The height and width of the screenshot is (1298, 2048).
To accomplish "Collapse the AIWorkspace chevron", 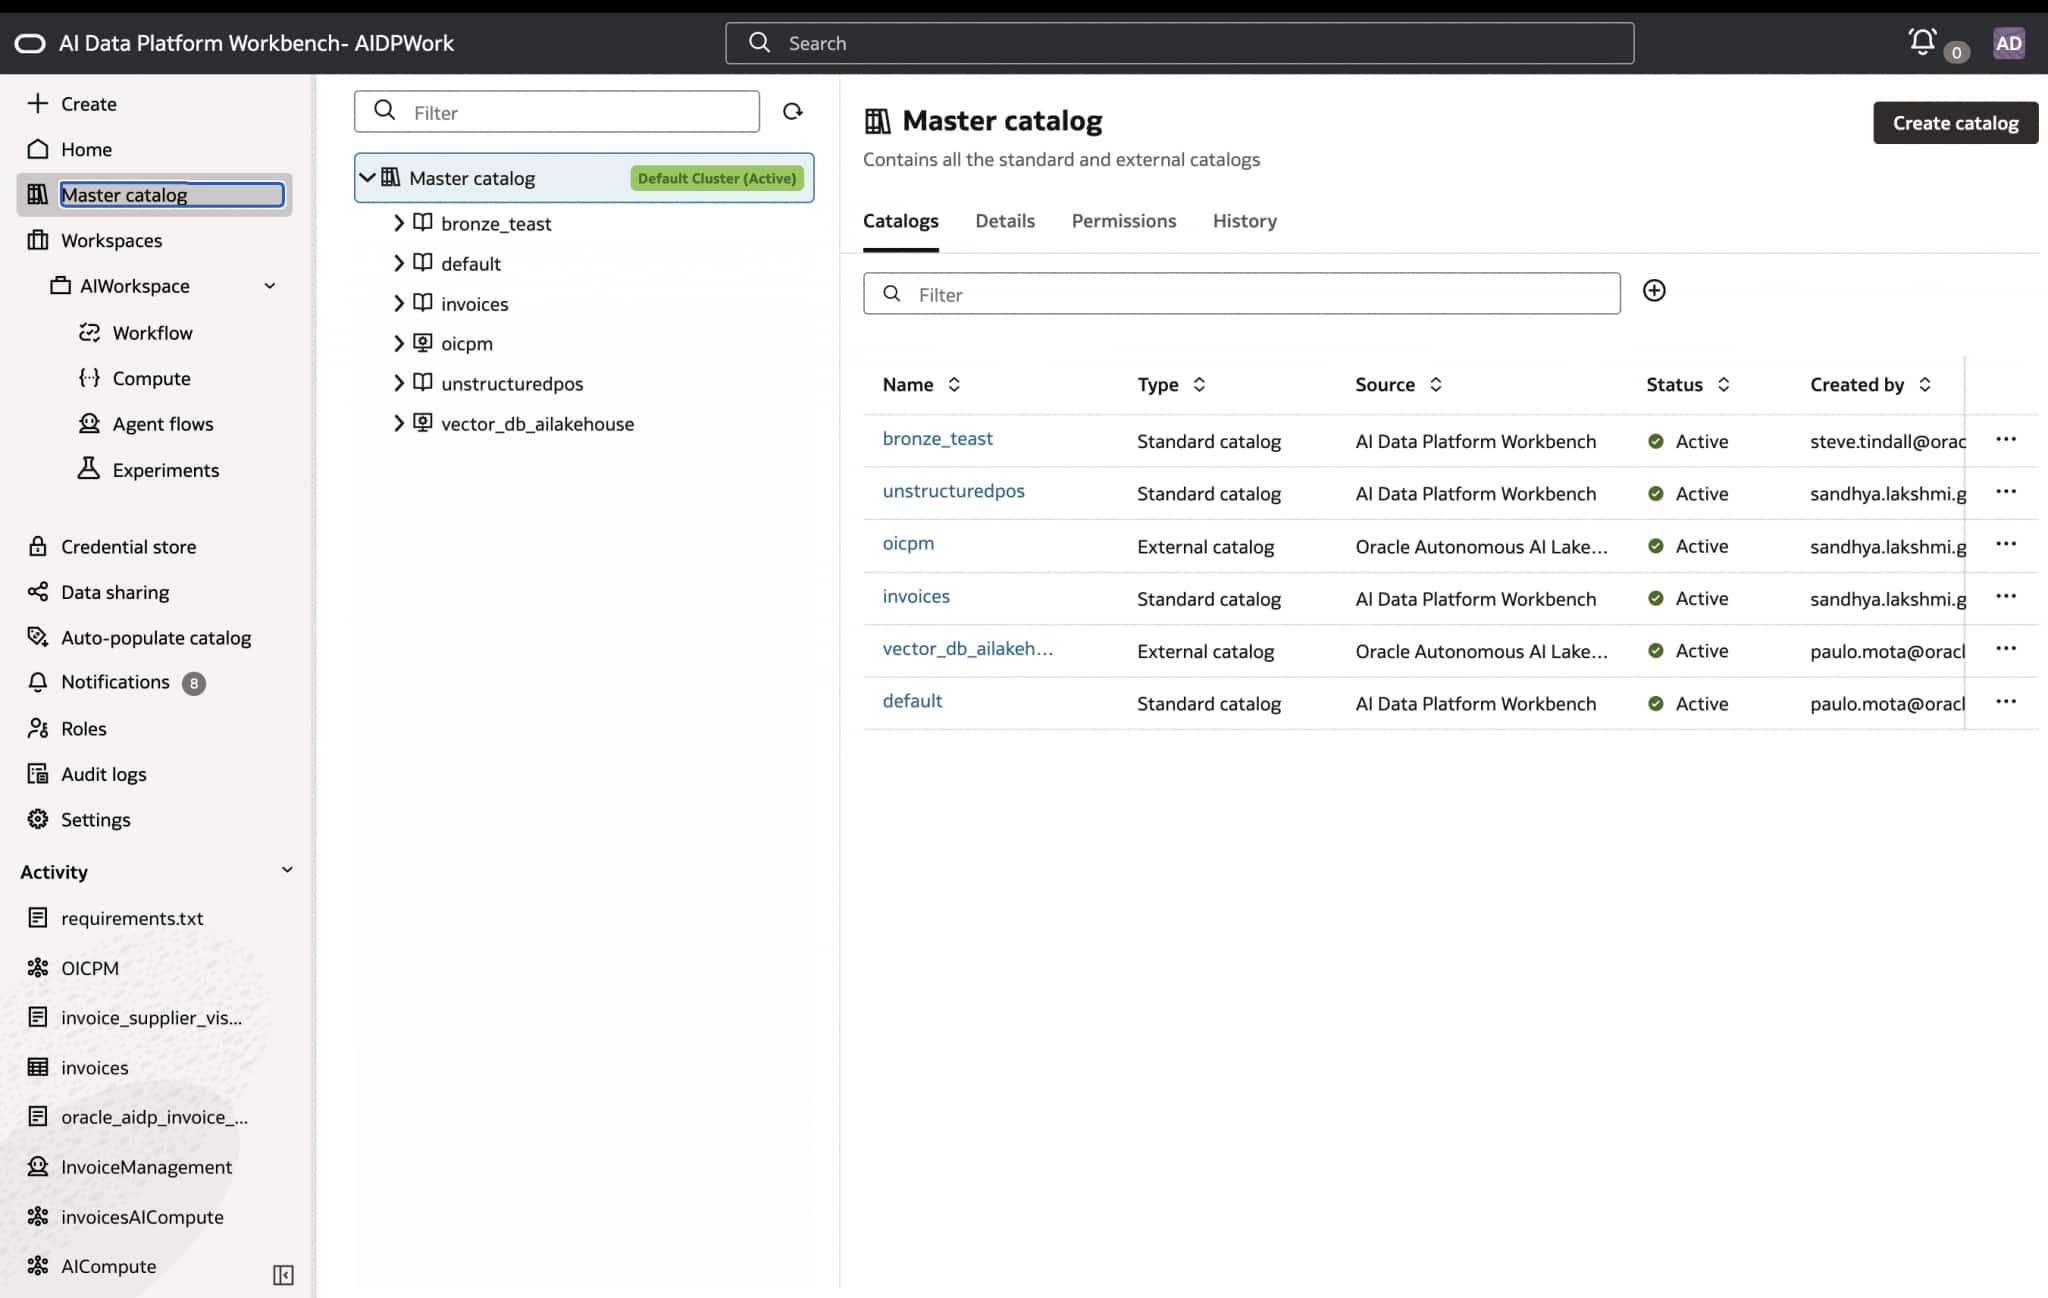I will pos(269,286).
